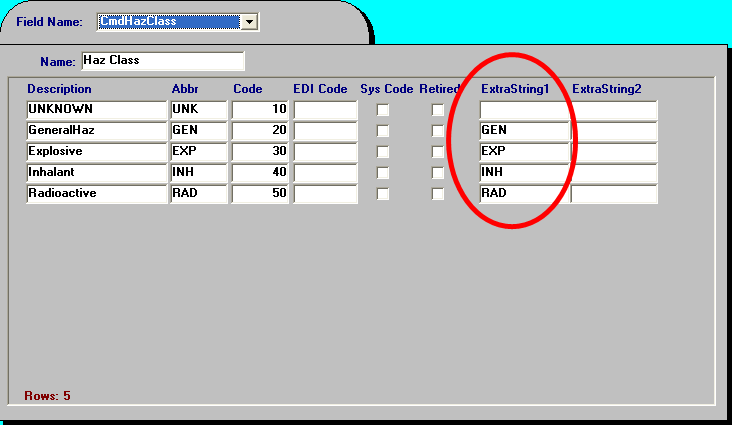
Task: Click the Code column header
Action: click(x=248, y=89)
